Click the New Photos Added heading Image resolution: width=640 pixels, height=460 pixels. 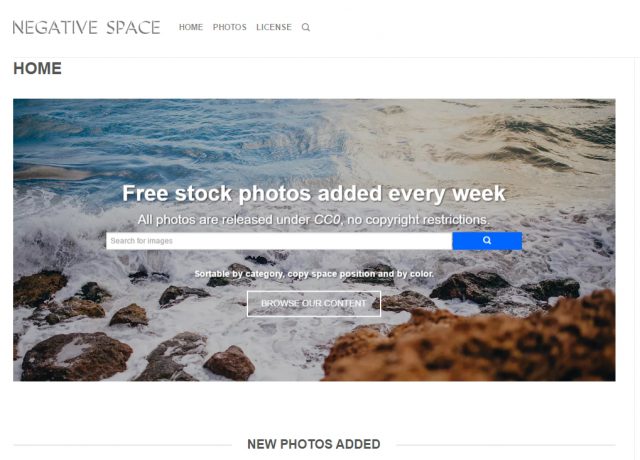[314, 444]
